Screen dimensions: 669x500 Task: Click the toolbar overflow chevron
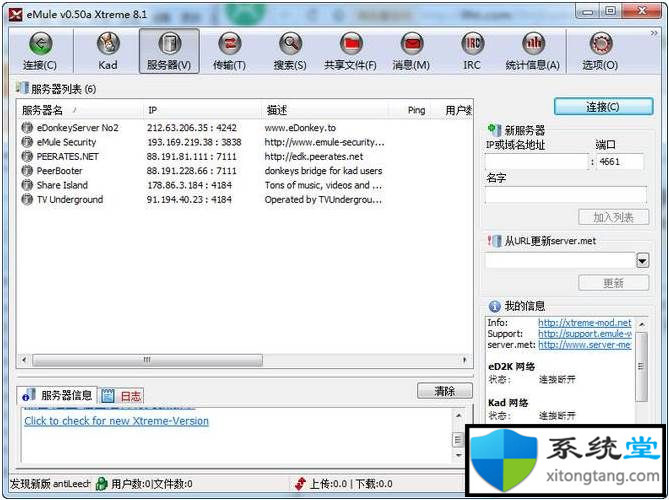(654, 33)
